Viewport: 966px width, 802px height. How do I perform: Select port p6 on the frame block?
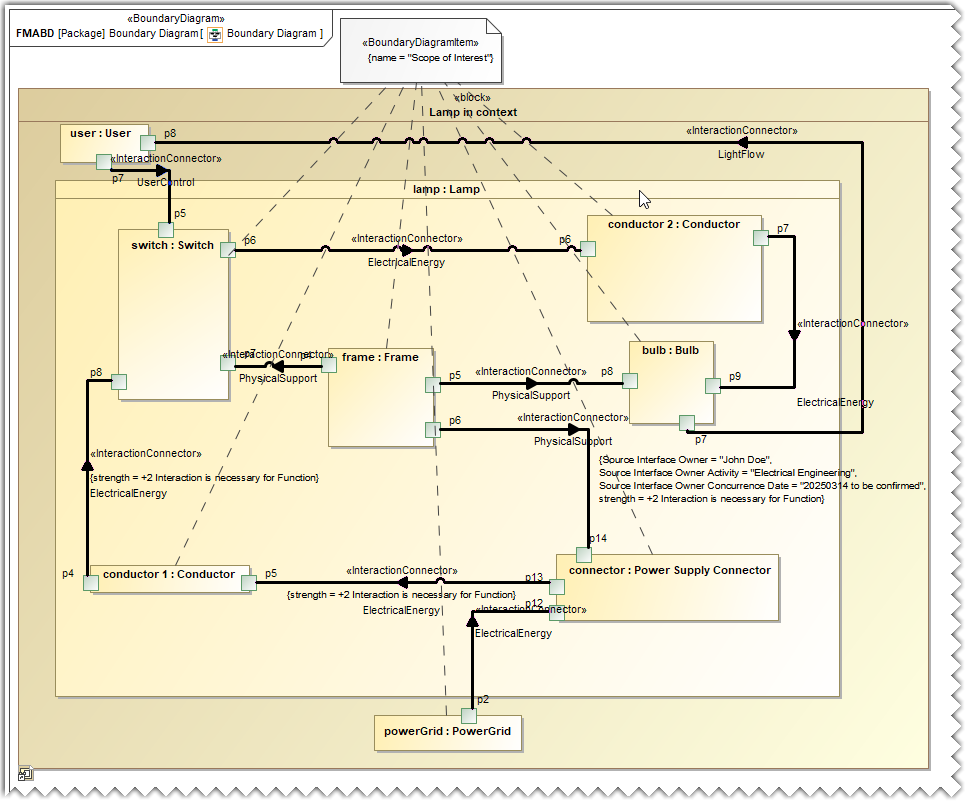tap(433, 429)
